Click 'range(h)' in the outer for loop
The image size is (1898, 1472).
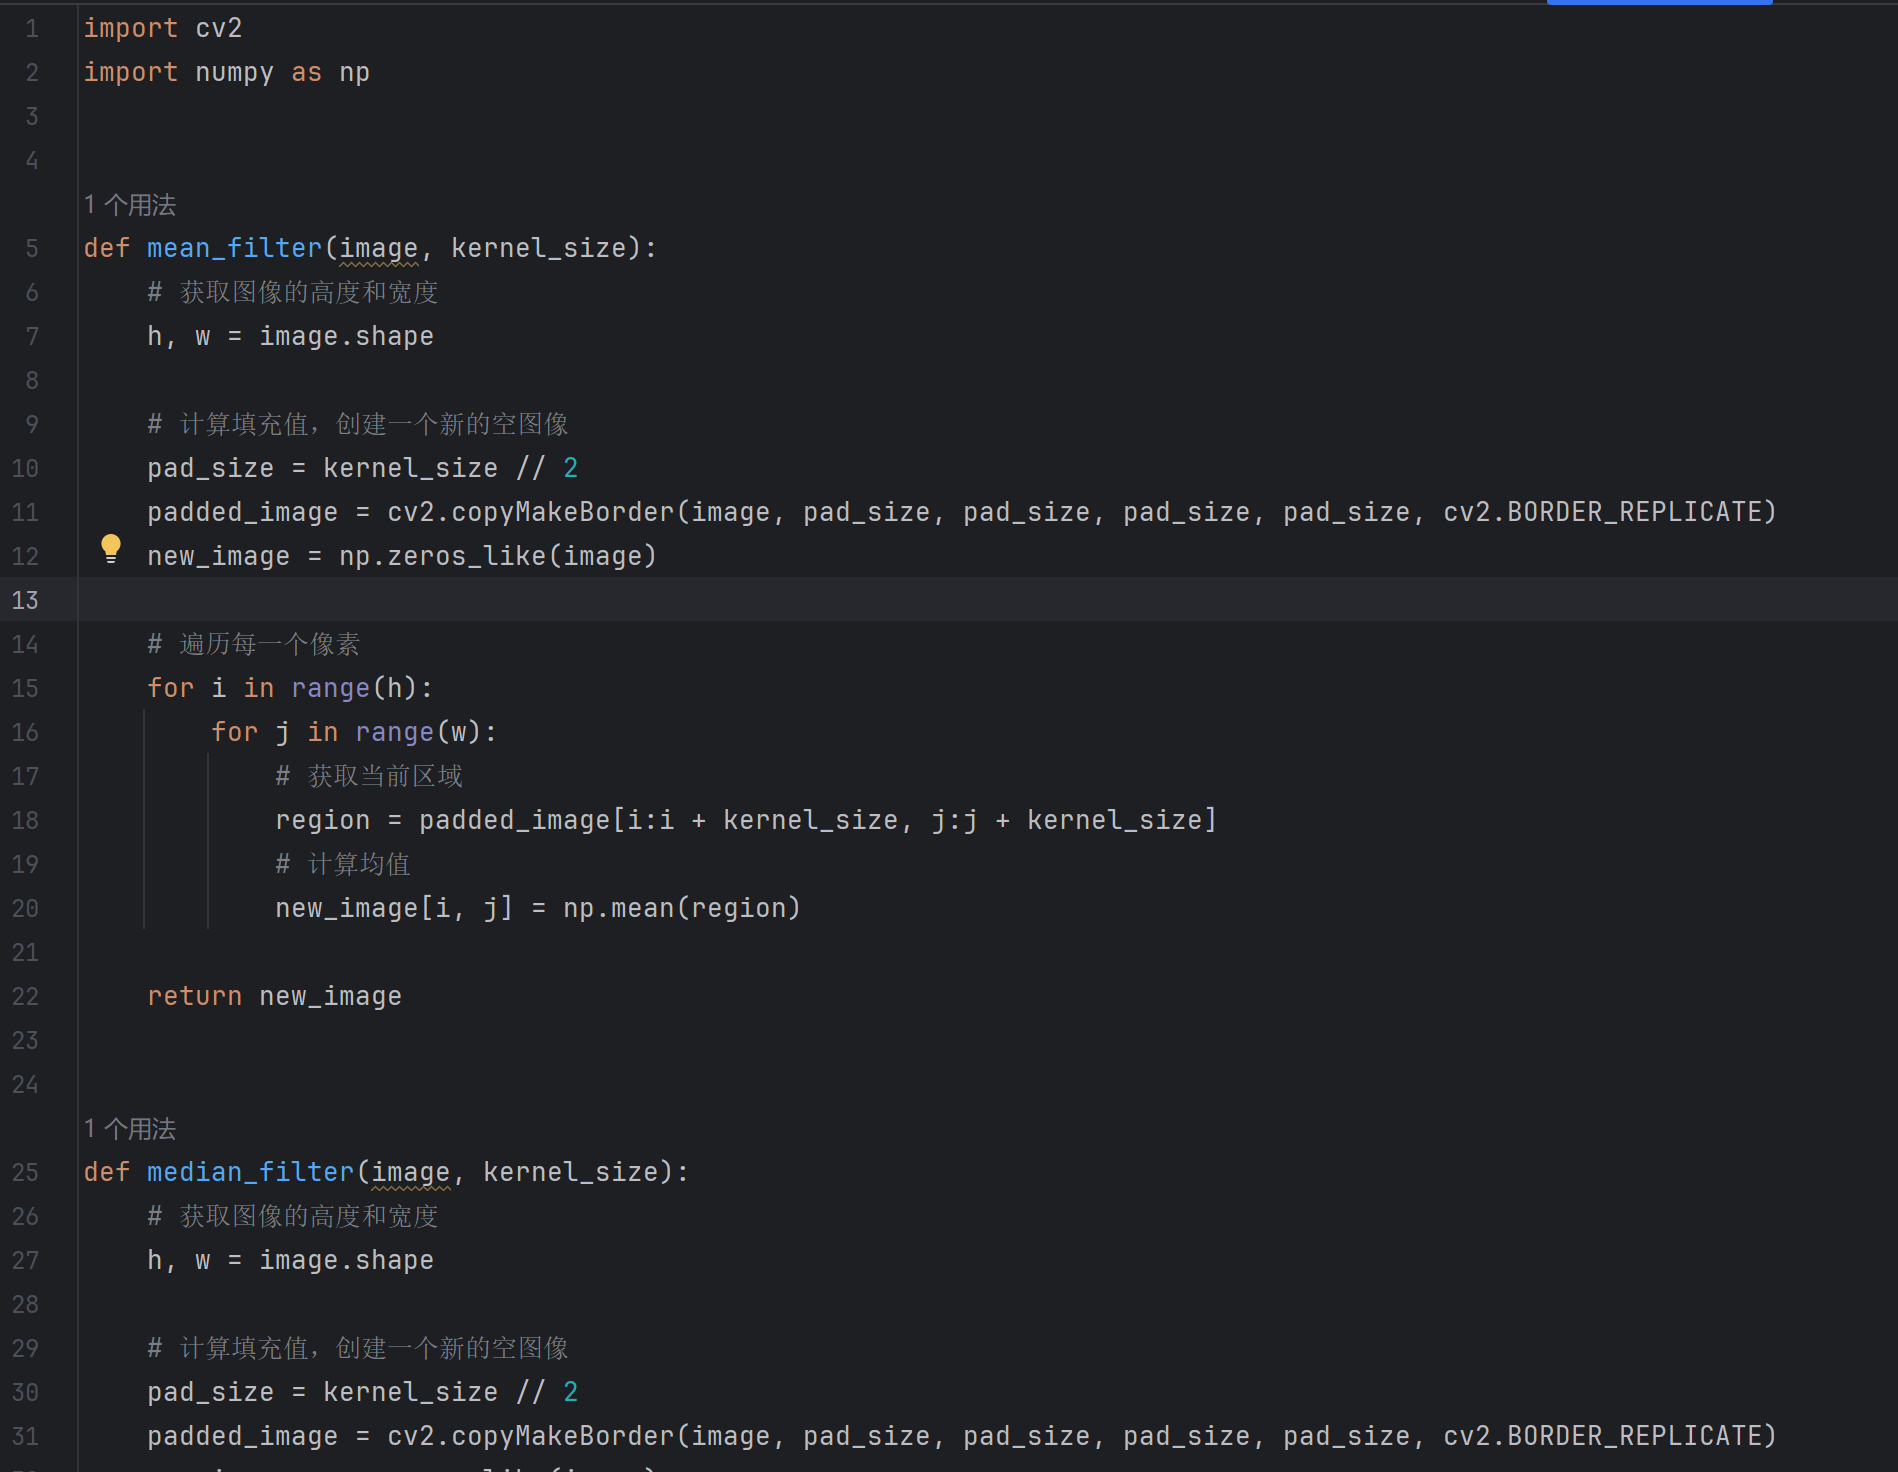(x=353, y=688)
